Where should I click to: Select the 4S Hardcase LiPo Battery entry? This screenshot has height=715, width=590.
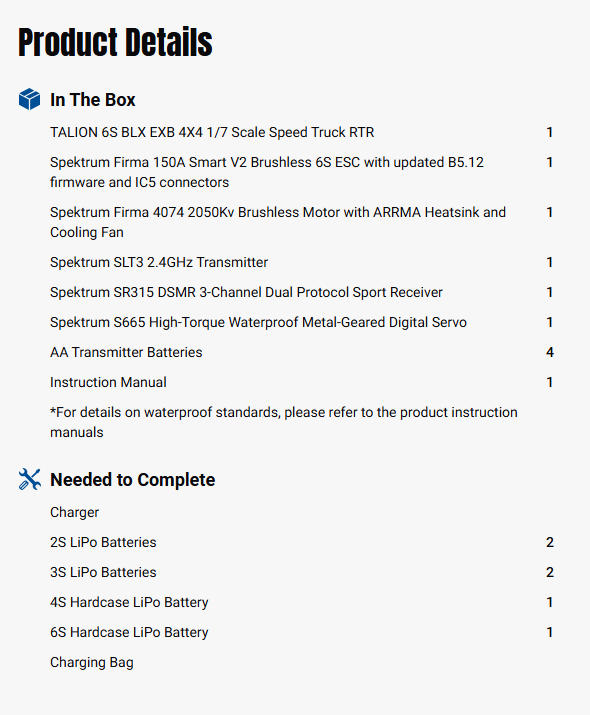pos(129,602)
